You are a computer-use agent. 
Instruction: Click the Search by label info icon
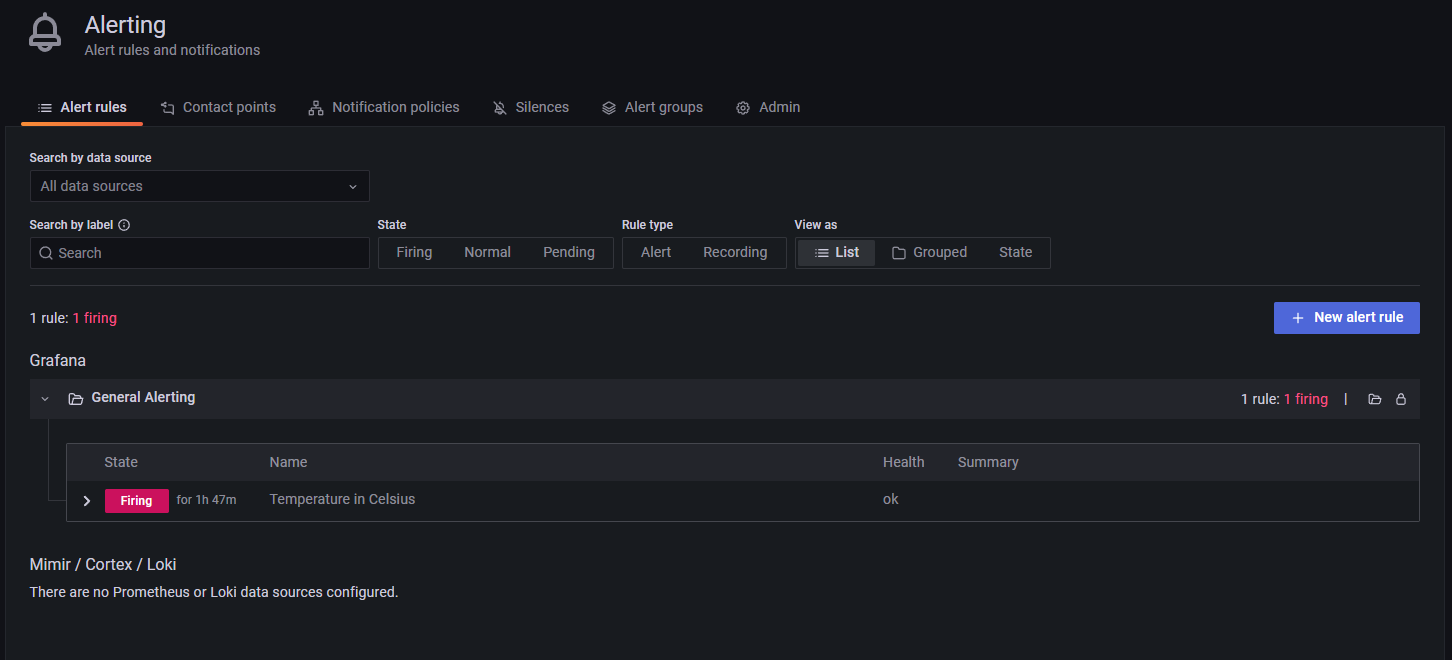tap(124, 225)
